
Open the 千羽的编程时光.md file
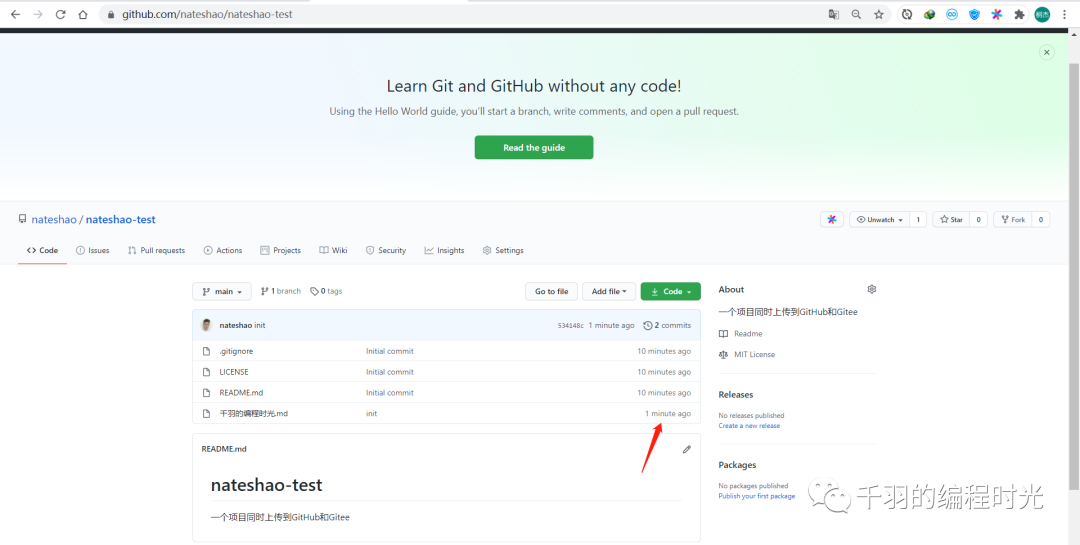pos(253,413)
